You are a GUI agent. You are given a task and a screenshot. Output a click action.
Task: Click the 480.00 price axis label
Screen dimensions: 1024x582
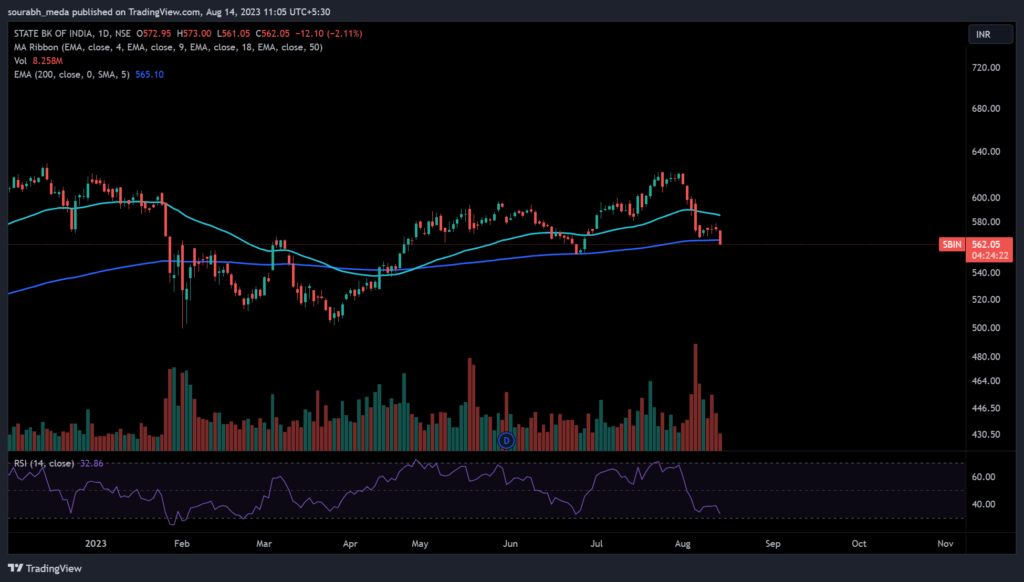pyautogui.click(x=985, y=357)
